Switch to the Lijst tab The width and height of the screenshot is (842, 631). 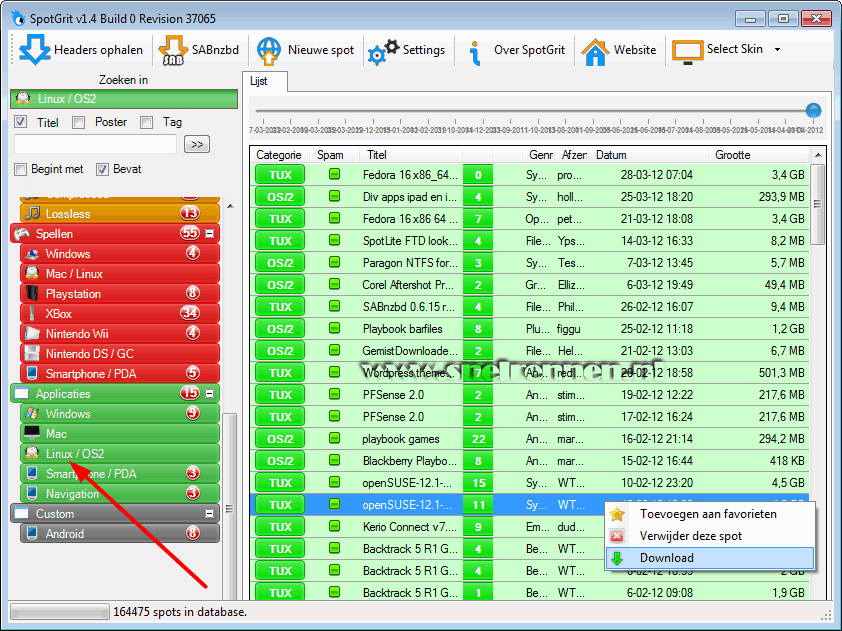point(264,81)
